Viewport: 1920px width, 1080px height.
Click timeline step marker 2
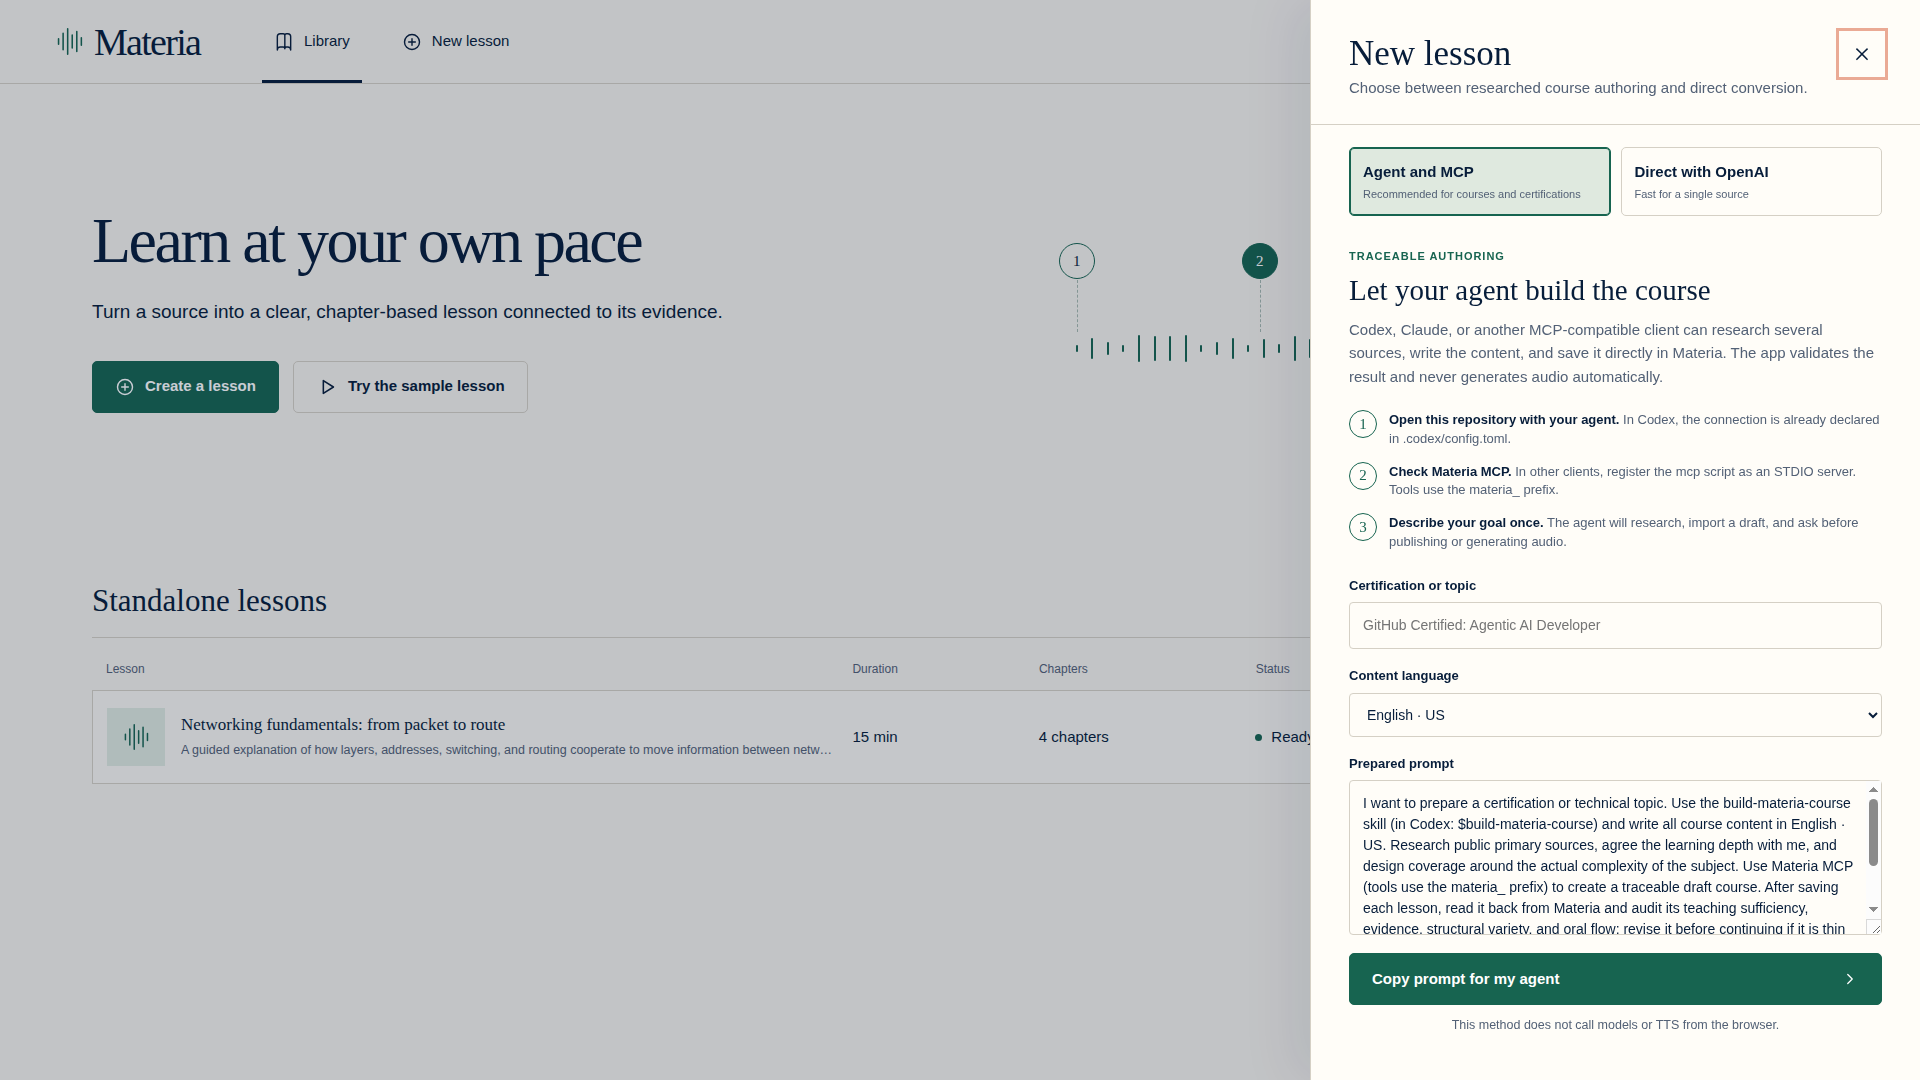(x=1260, y=261)
